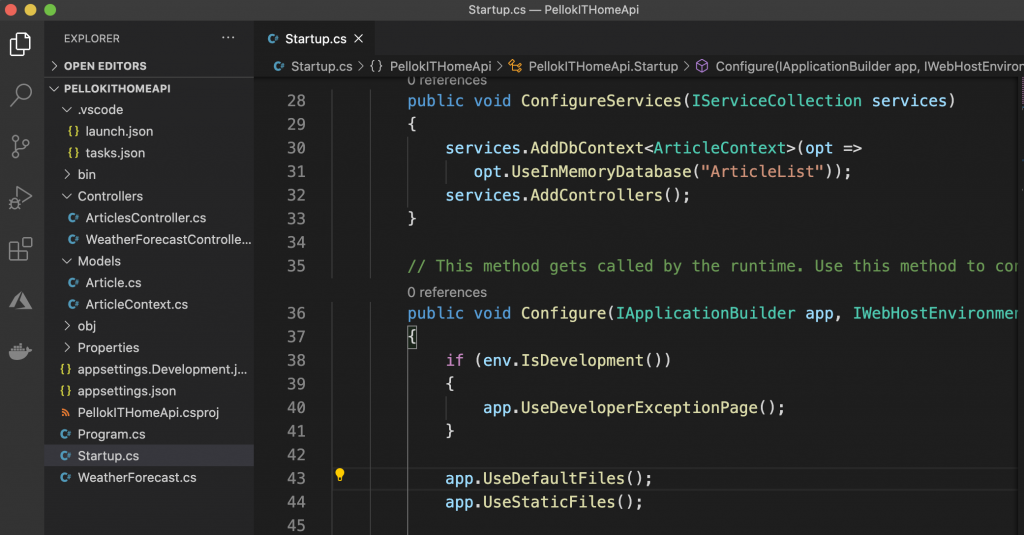Open the Search view in activity bar
The height and width of the screenshot is (535, 1024).
click(20, 95)
